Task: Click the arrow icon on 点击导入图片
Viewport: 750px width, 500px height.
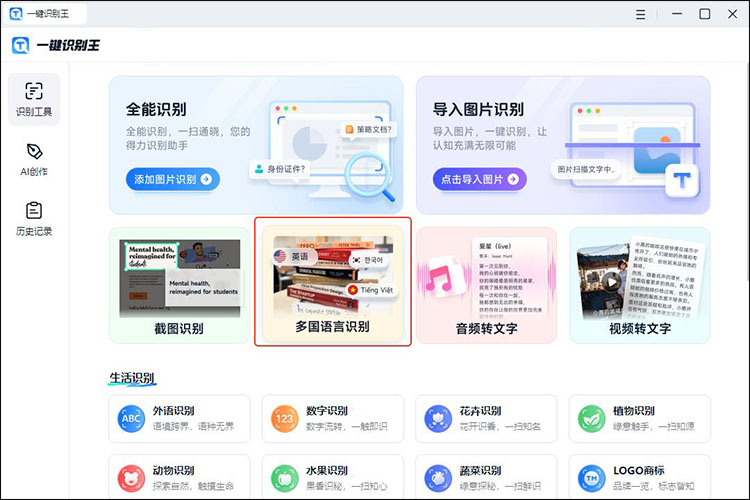Action: click(x=513, y=179)
